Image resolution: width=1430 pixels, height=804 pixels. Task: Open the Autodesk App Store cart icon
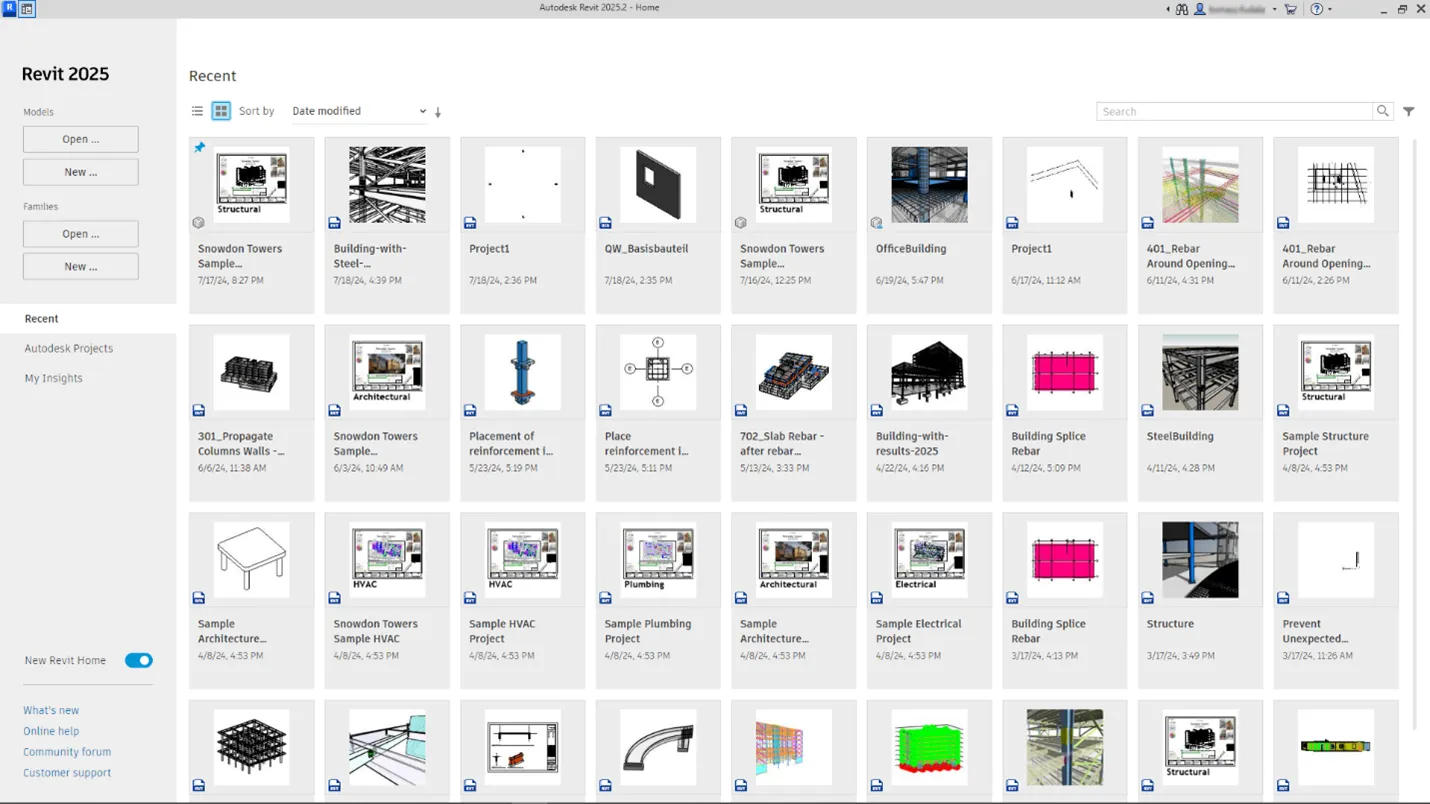click(1291, 9)
